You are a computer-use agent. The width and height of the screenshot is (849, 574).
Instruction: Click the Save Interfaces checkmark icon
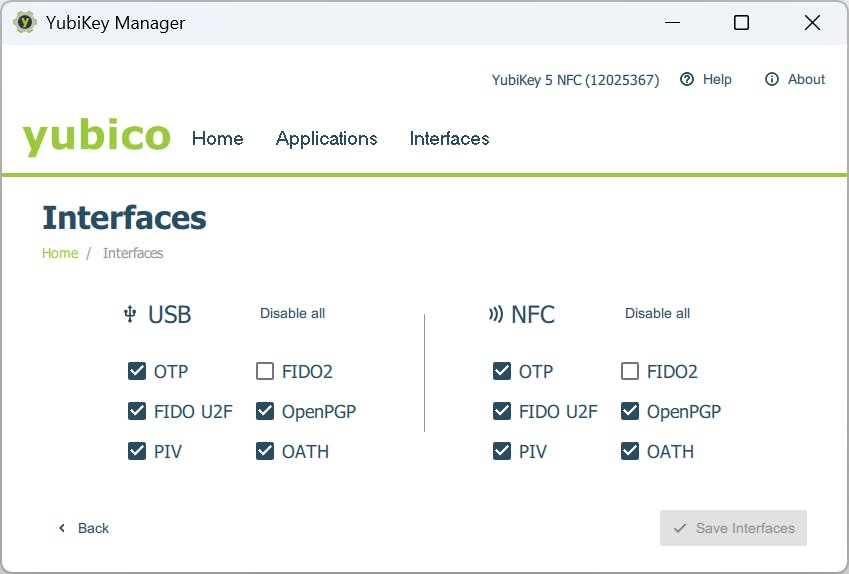pos(680,528)
